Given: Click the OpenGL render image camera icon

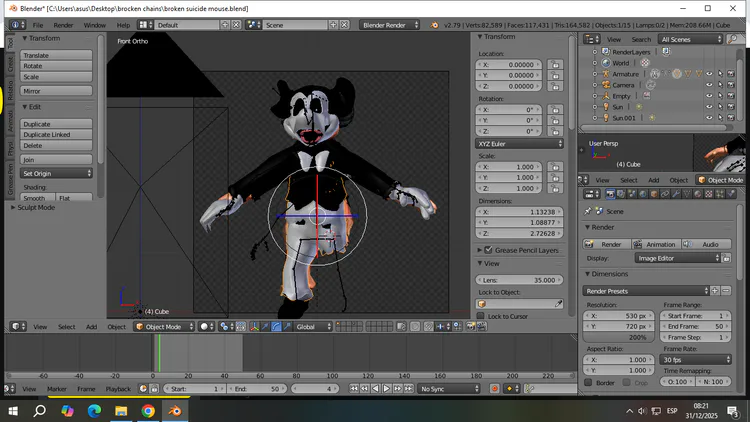Looking at the screenshot, I should tap(470, 327).
